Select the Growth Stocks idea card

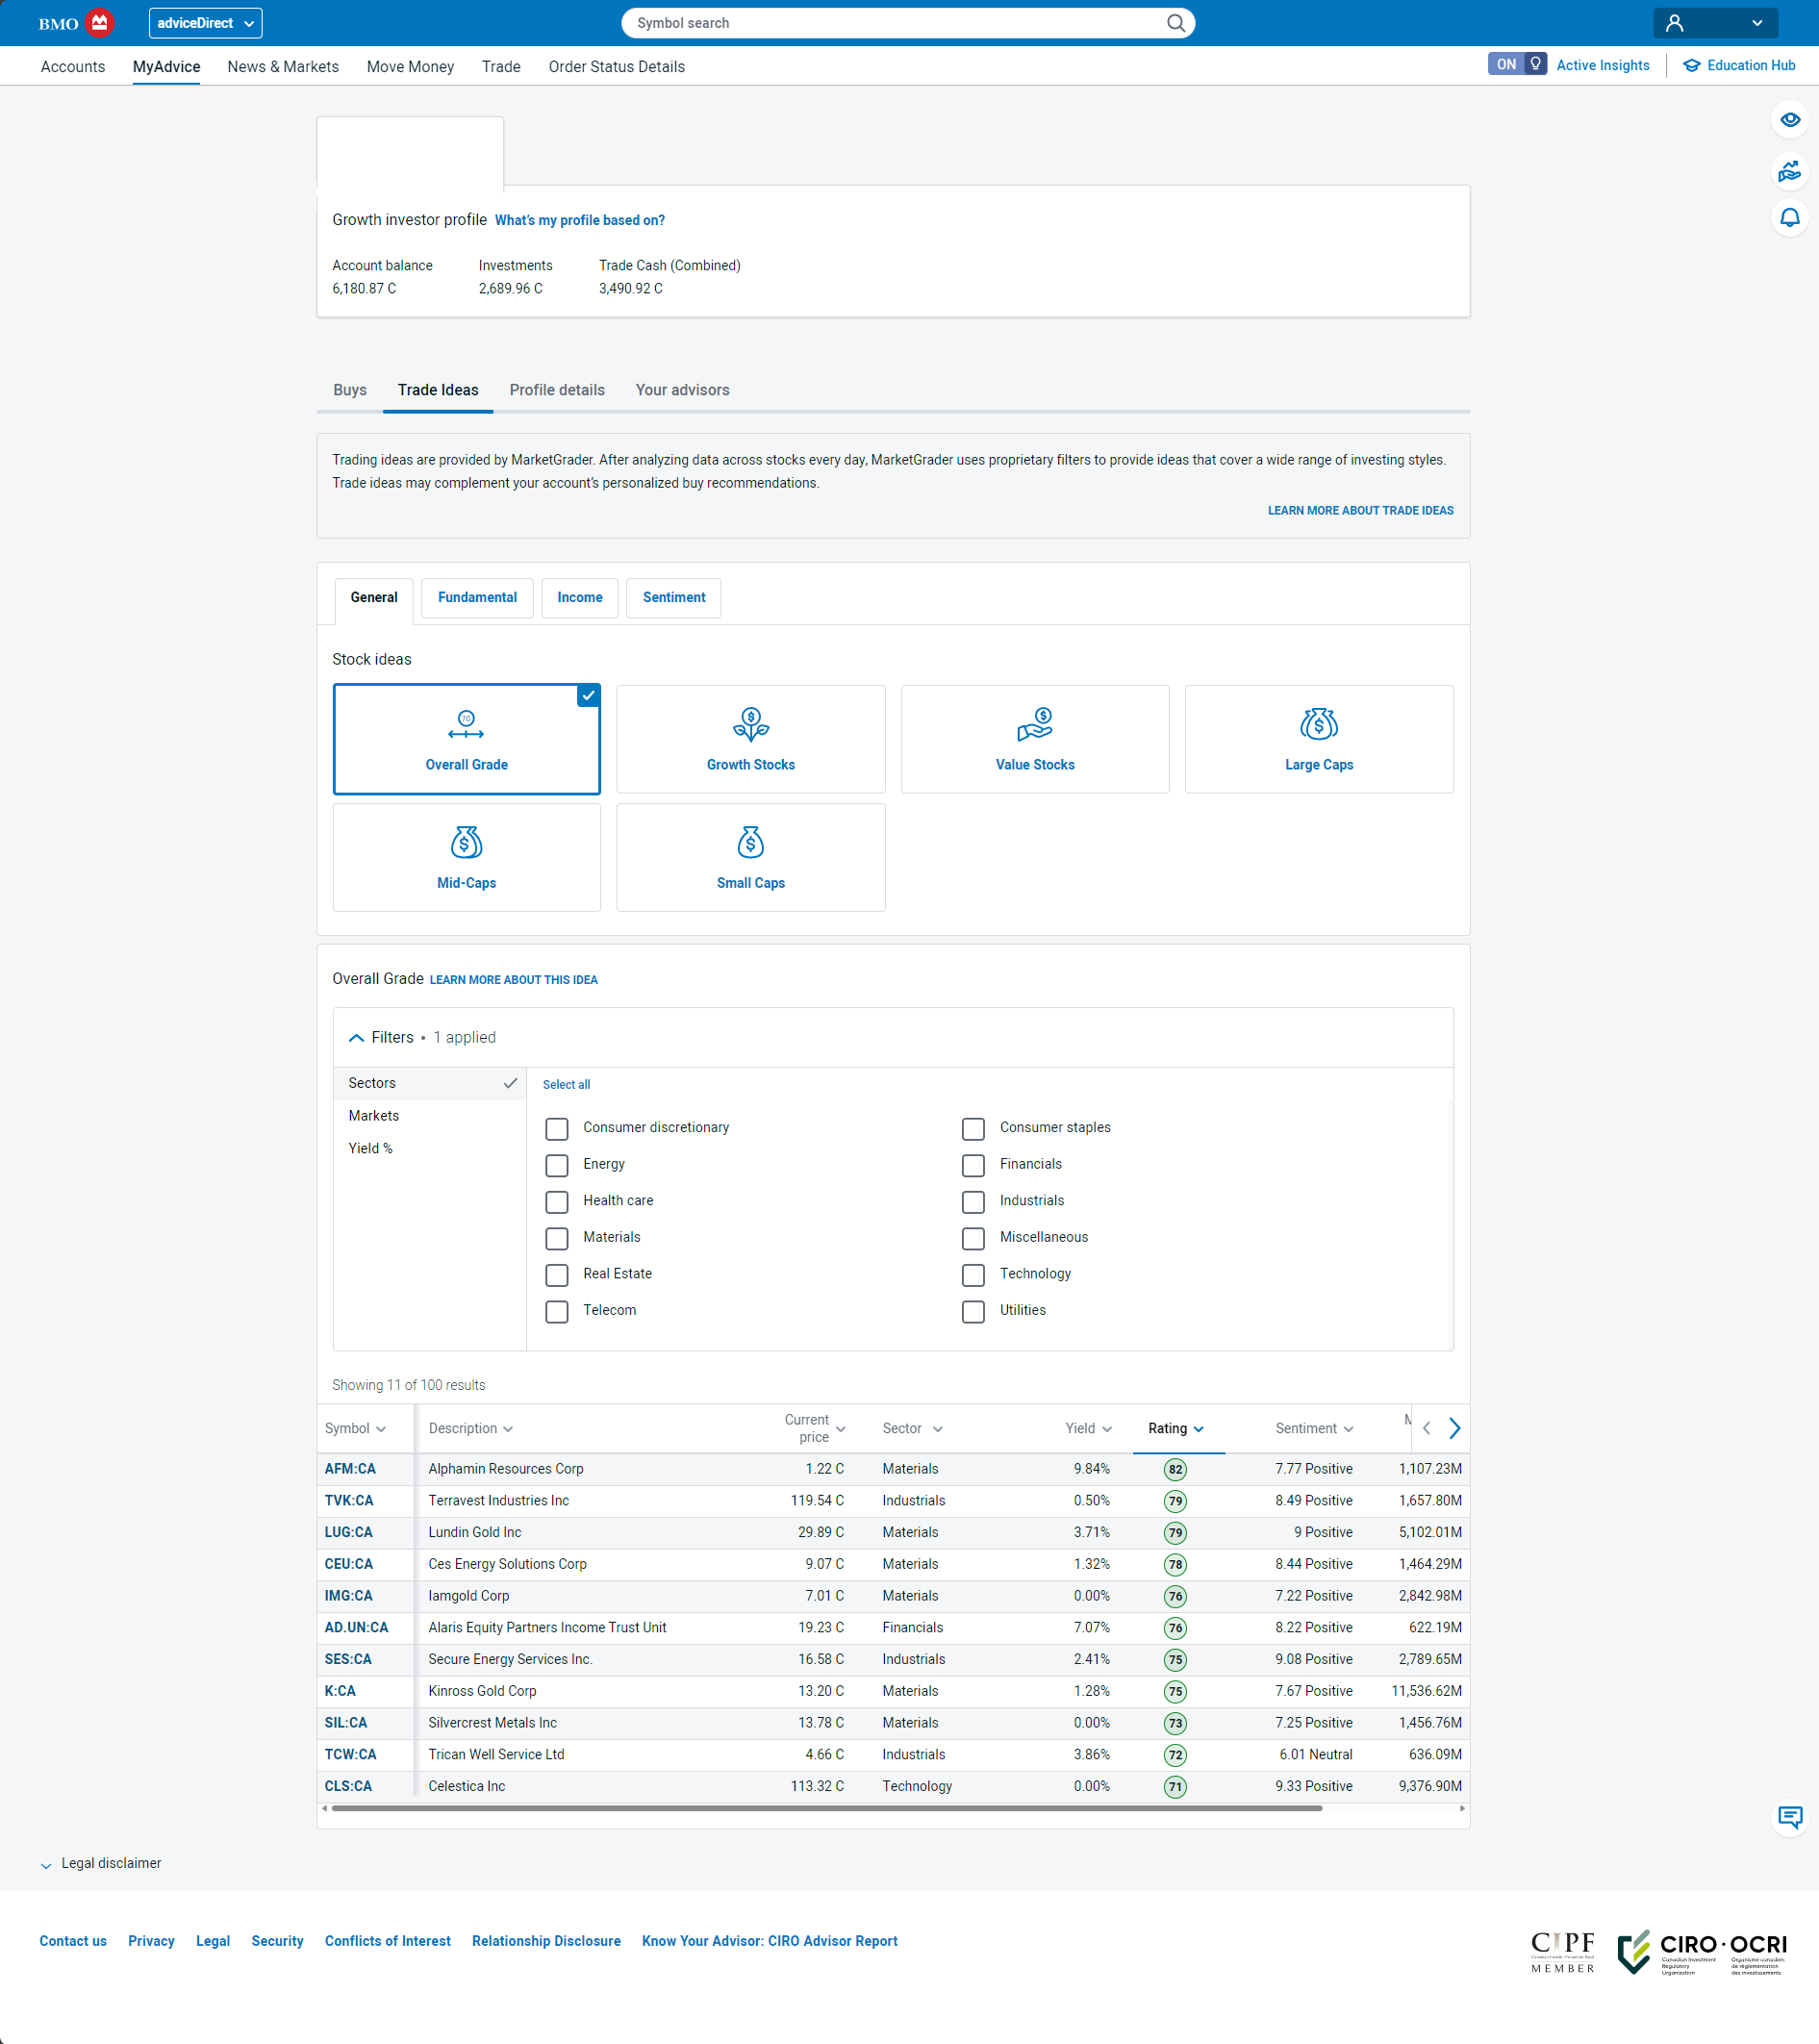[x=750, y=739]
